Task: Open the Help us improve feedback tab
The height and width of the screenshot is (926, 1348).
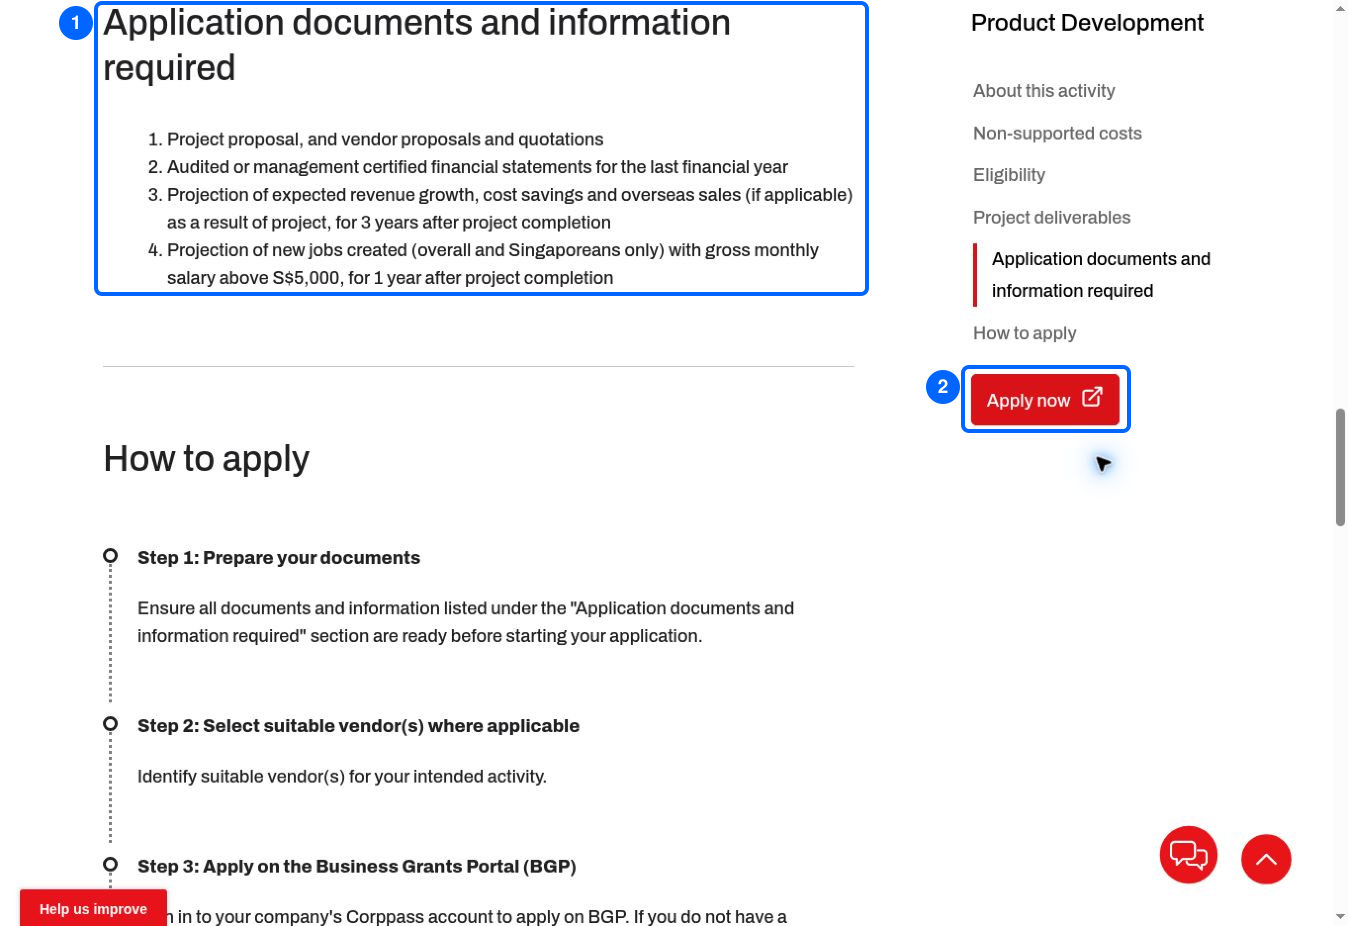Action: pos(93,908)
